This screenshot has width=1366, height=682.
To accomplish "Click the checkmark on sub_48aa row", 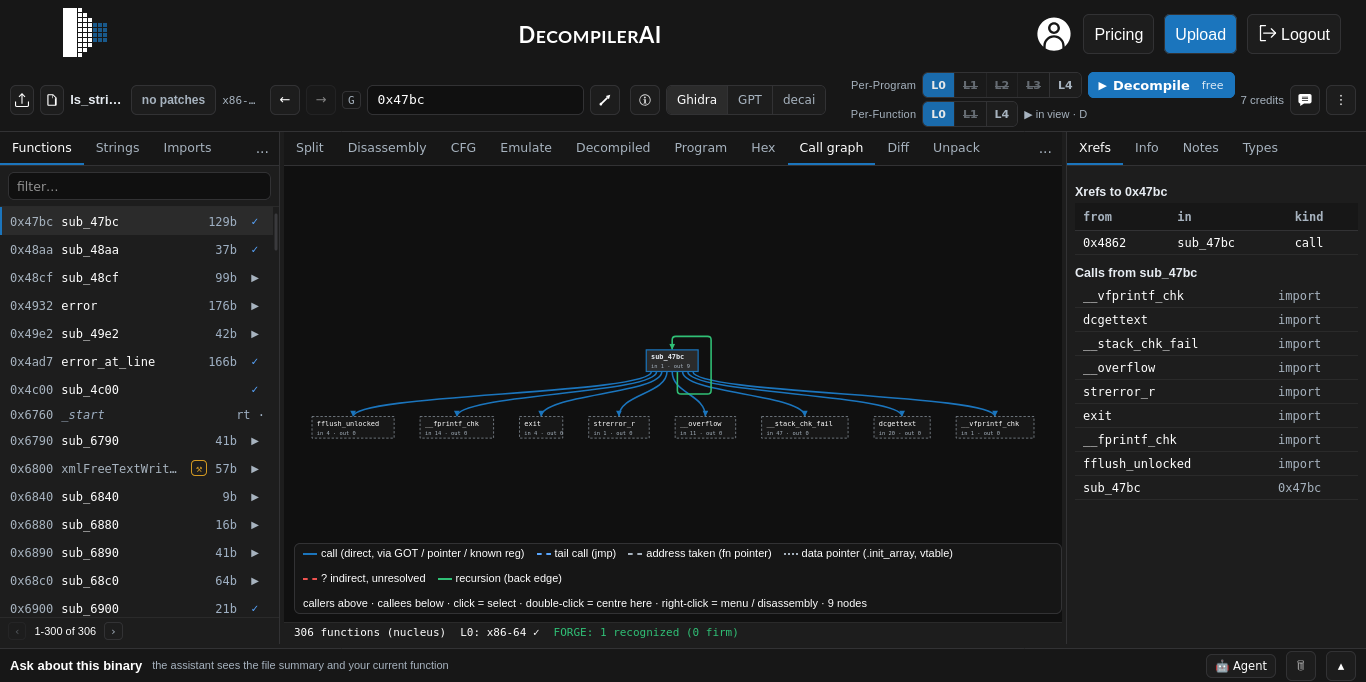I will click(255, 250).
